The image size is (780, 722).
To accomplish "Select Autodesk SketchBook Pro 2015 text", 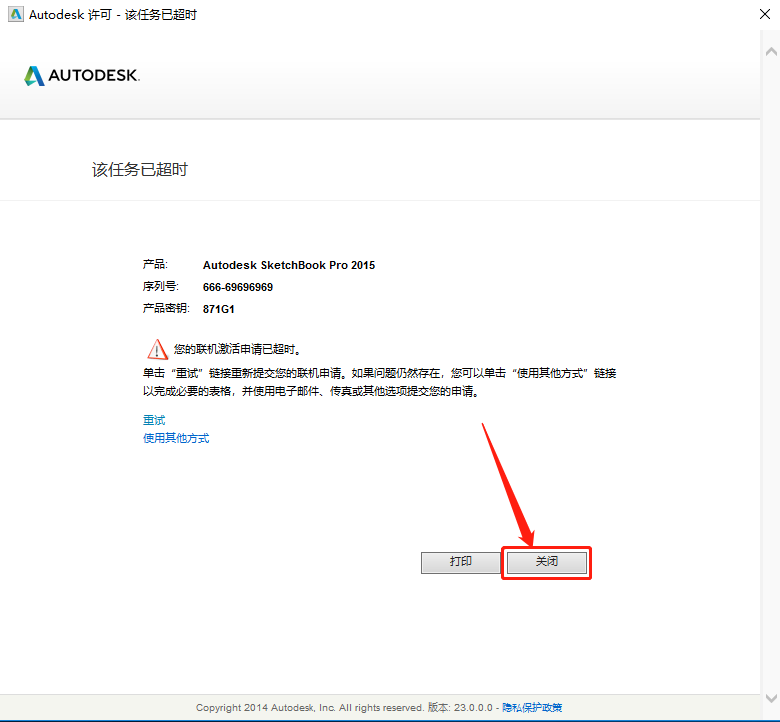I will click(x=289, y=265).
